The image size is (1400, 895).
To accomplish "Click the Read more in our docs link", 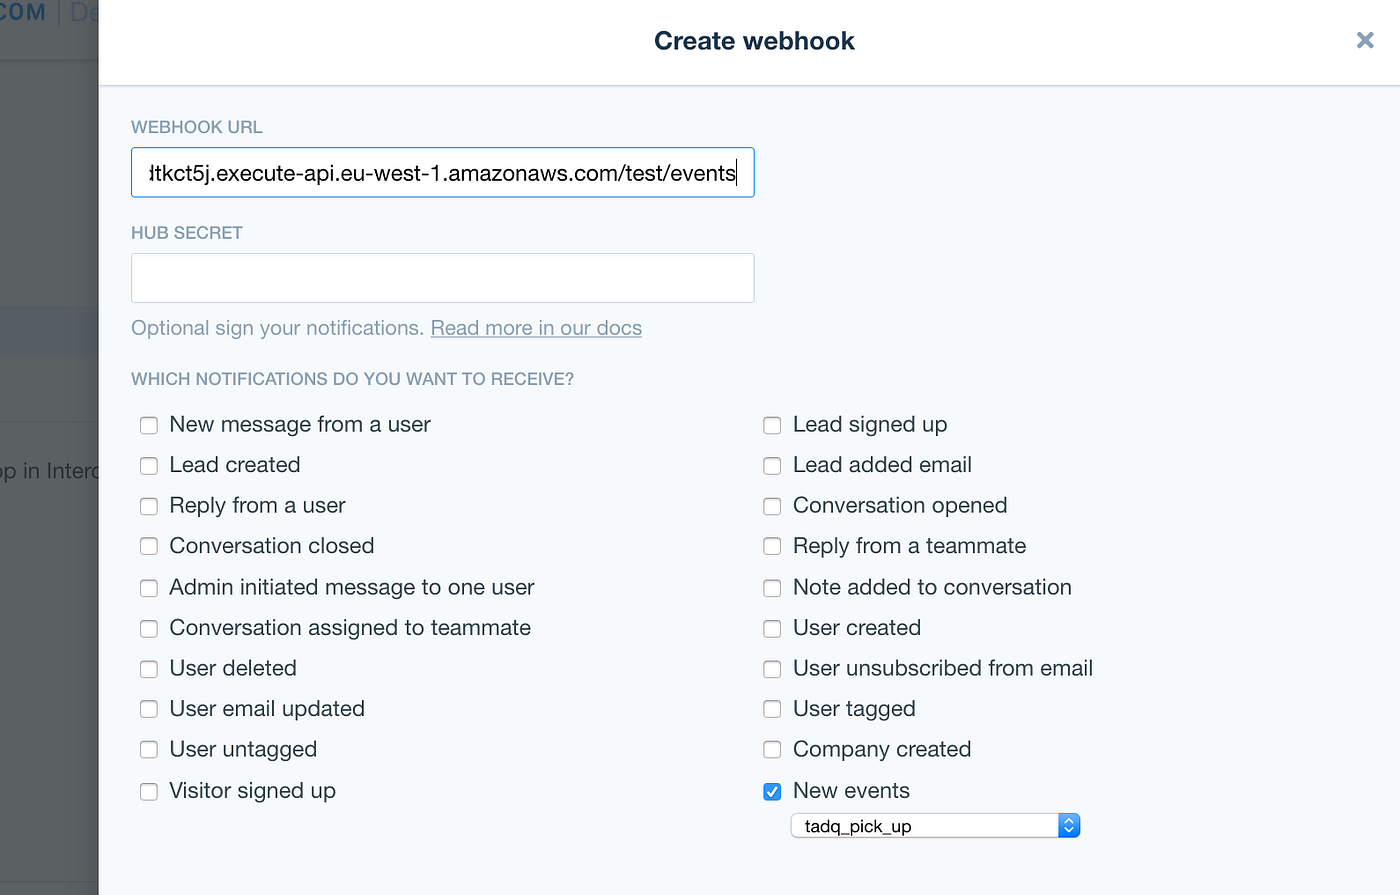I will click(x=536, y=327).
